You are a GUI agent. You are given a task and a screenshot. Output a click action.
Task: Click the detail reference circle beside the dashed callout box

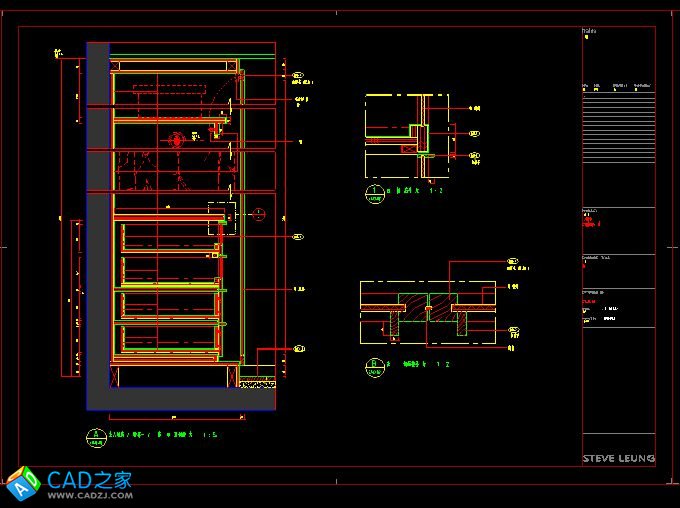[x=258, y=212]
